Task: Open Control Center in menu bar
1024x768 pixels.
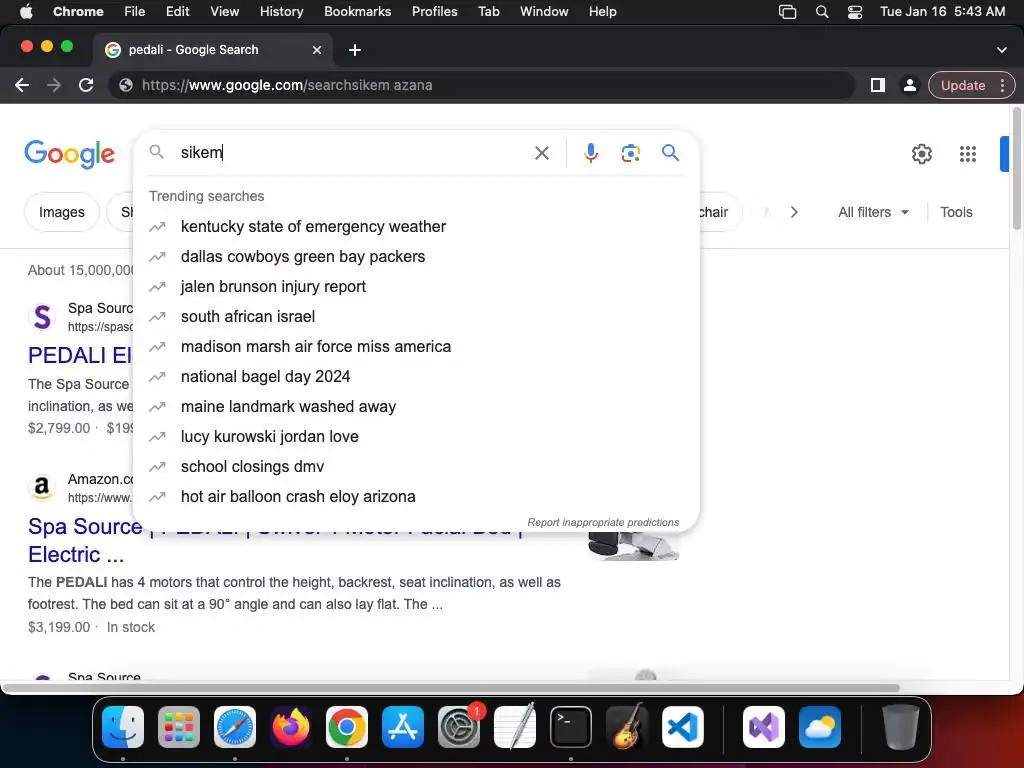Action: click(855, 12)
